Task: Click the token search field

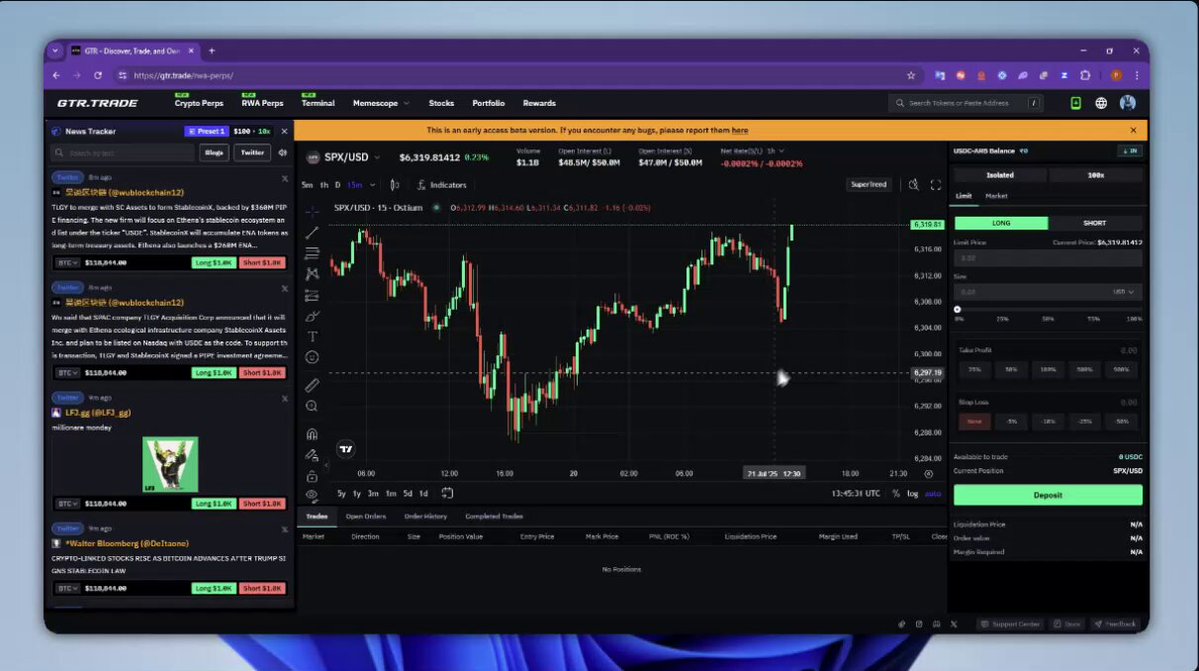Action: pyautogui.click(x=965, y=103)
